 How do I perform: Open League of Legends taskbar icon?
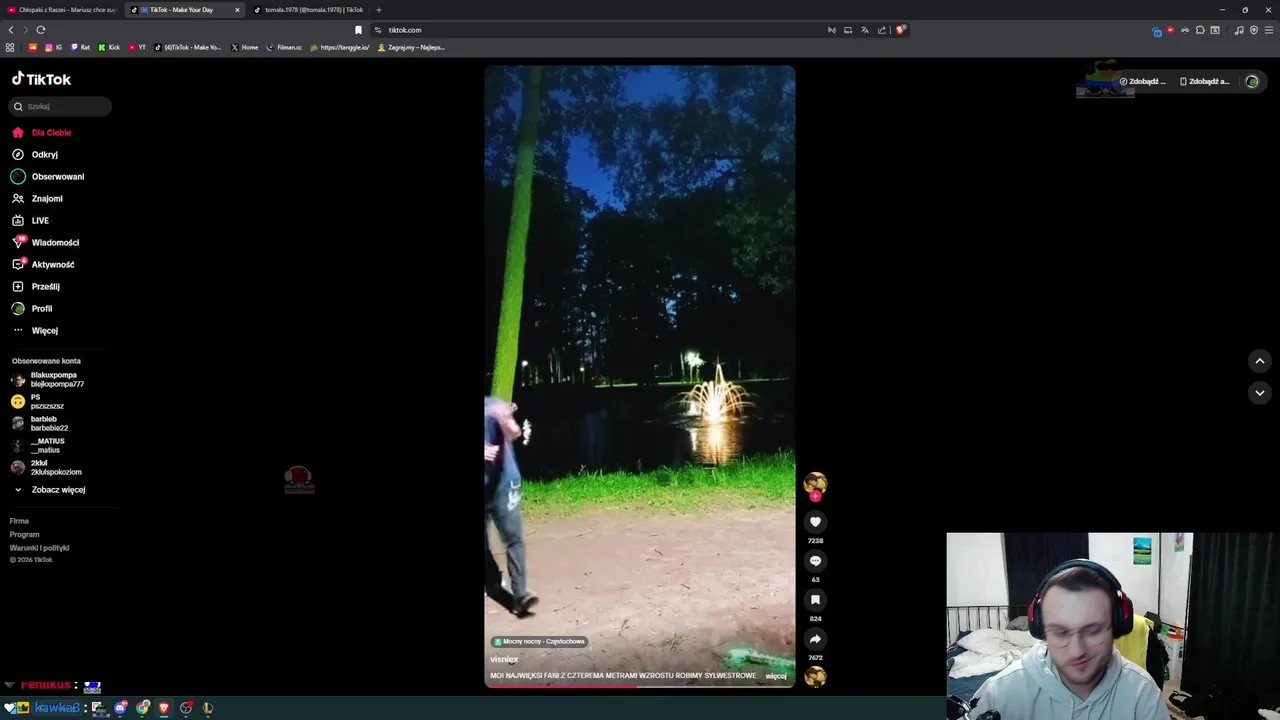point(208,708)
